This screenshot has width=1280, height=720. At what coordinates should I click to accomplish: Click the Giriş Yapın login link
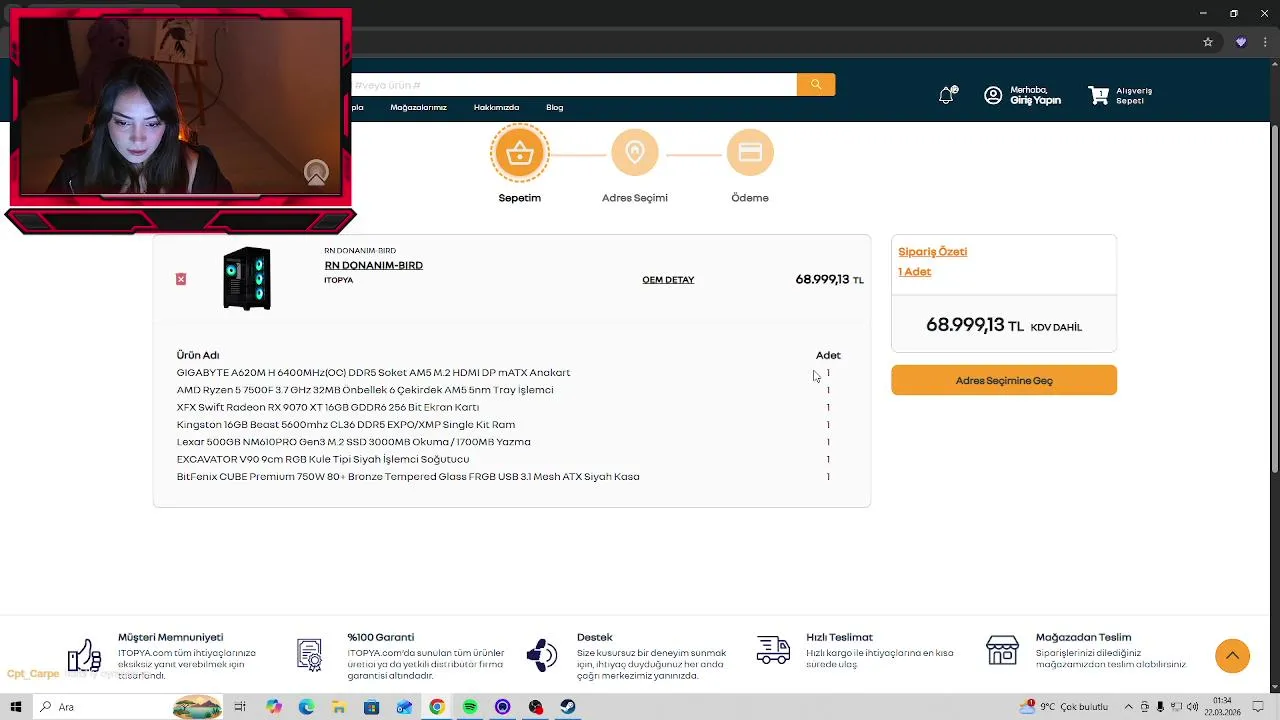point(1035,101)
